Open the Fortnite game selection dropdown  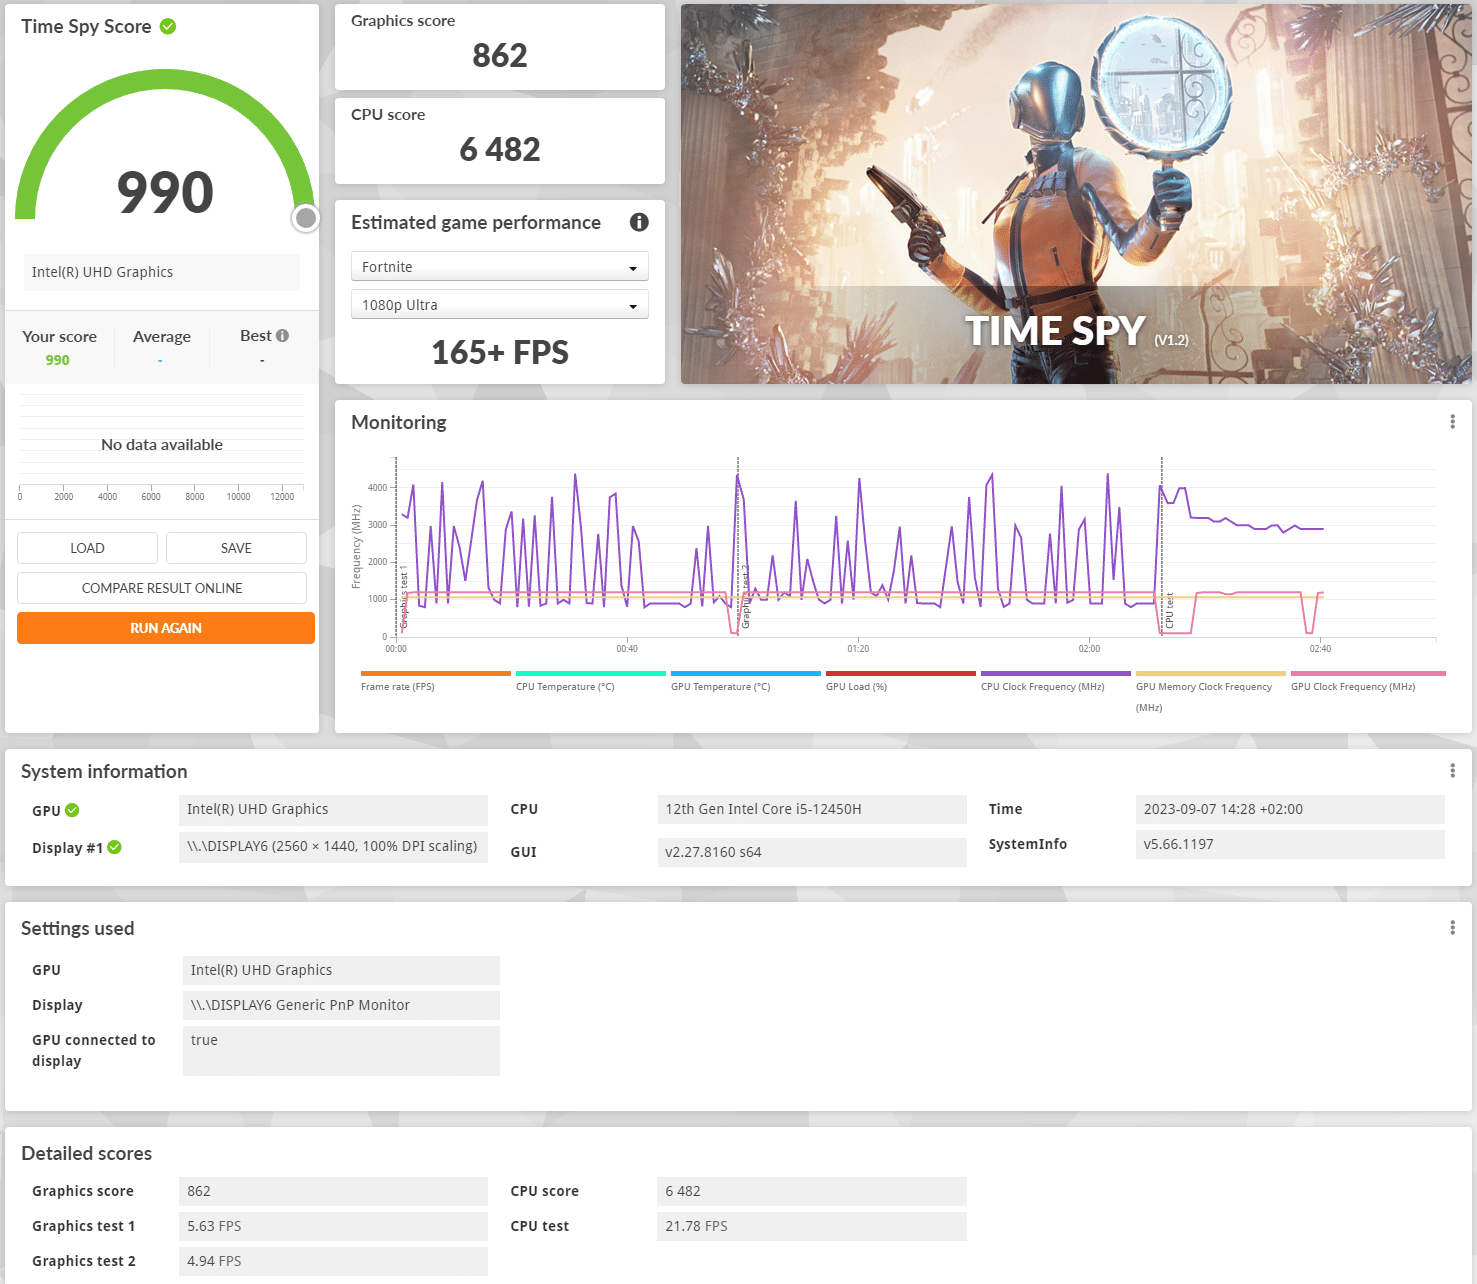point(499,267)
